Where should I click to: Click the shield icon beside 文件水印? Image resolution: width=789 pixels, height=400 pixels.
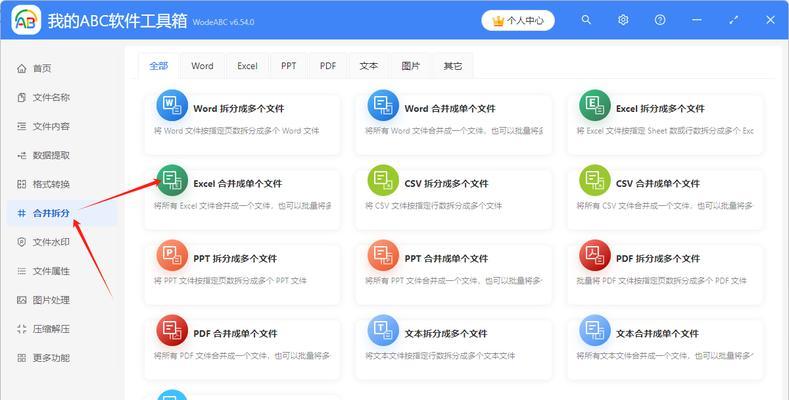(x=22, y=242)
